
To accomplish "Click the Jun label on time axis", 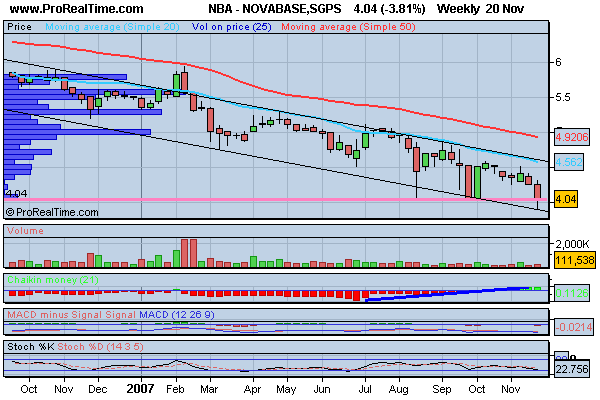I will click(322, 389).
